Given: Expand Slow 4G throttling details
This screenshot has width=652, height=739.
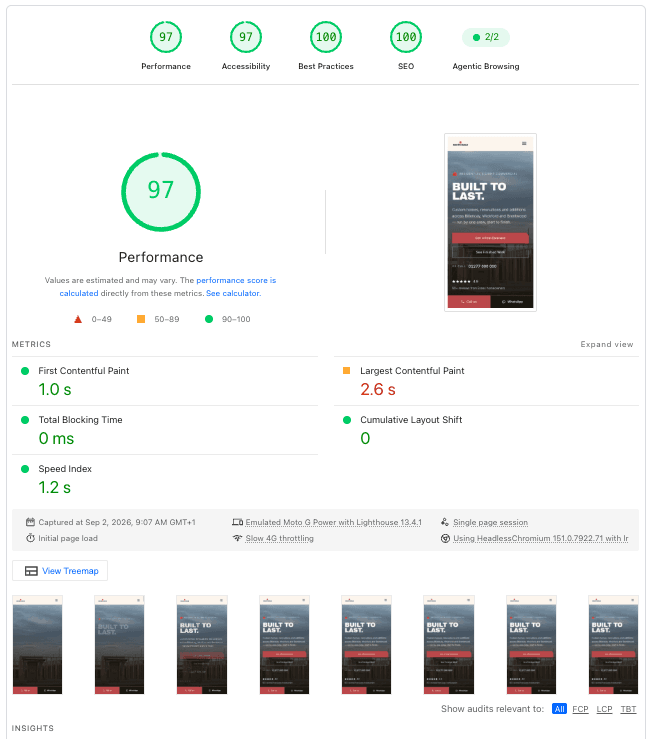Looking at the screenshot, I should pos(279,538).
